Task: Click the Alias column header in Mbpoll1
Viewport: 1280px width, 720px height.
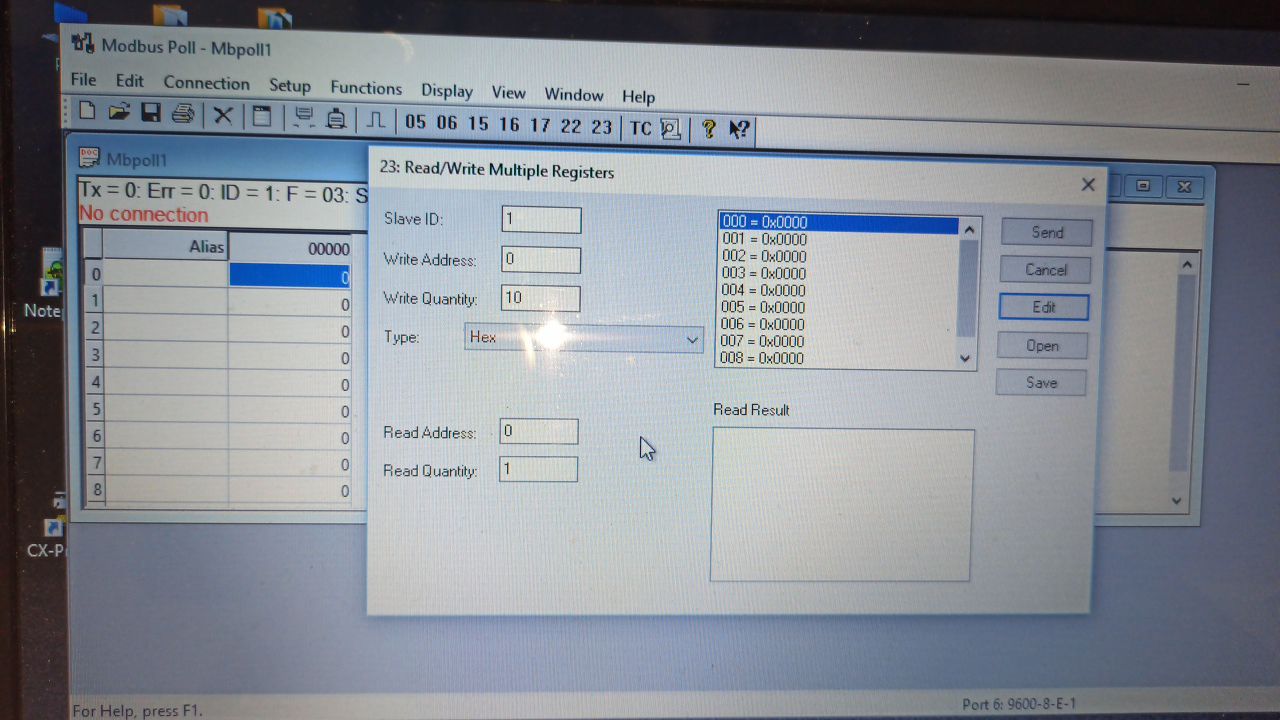Action: tap(165, 246)
